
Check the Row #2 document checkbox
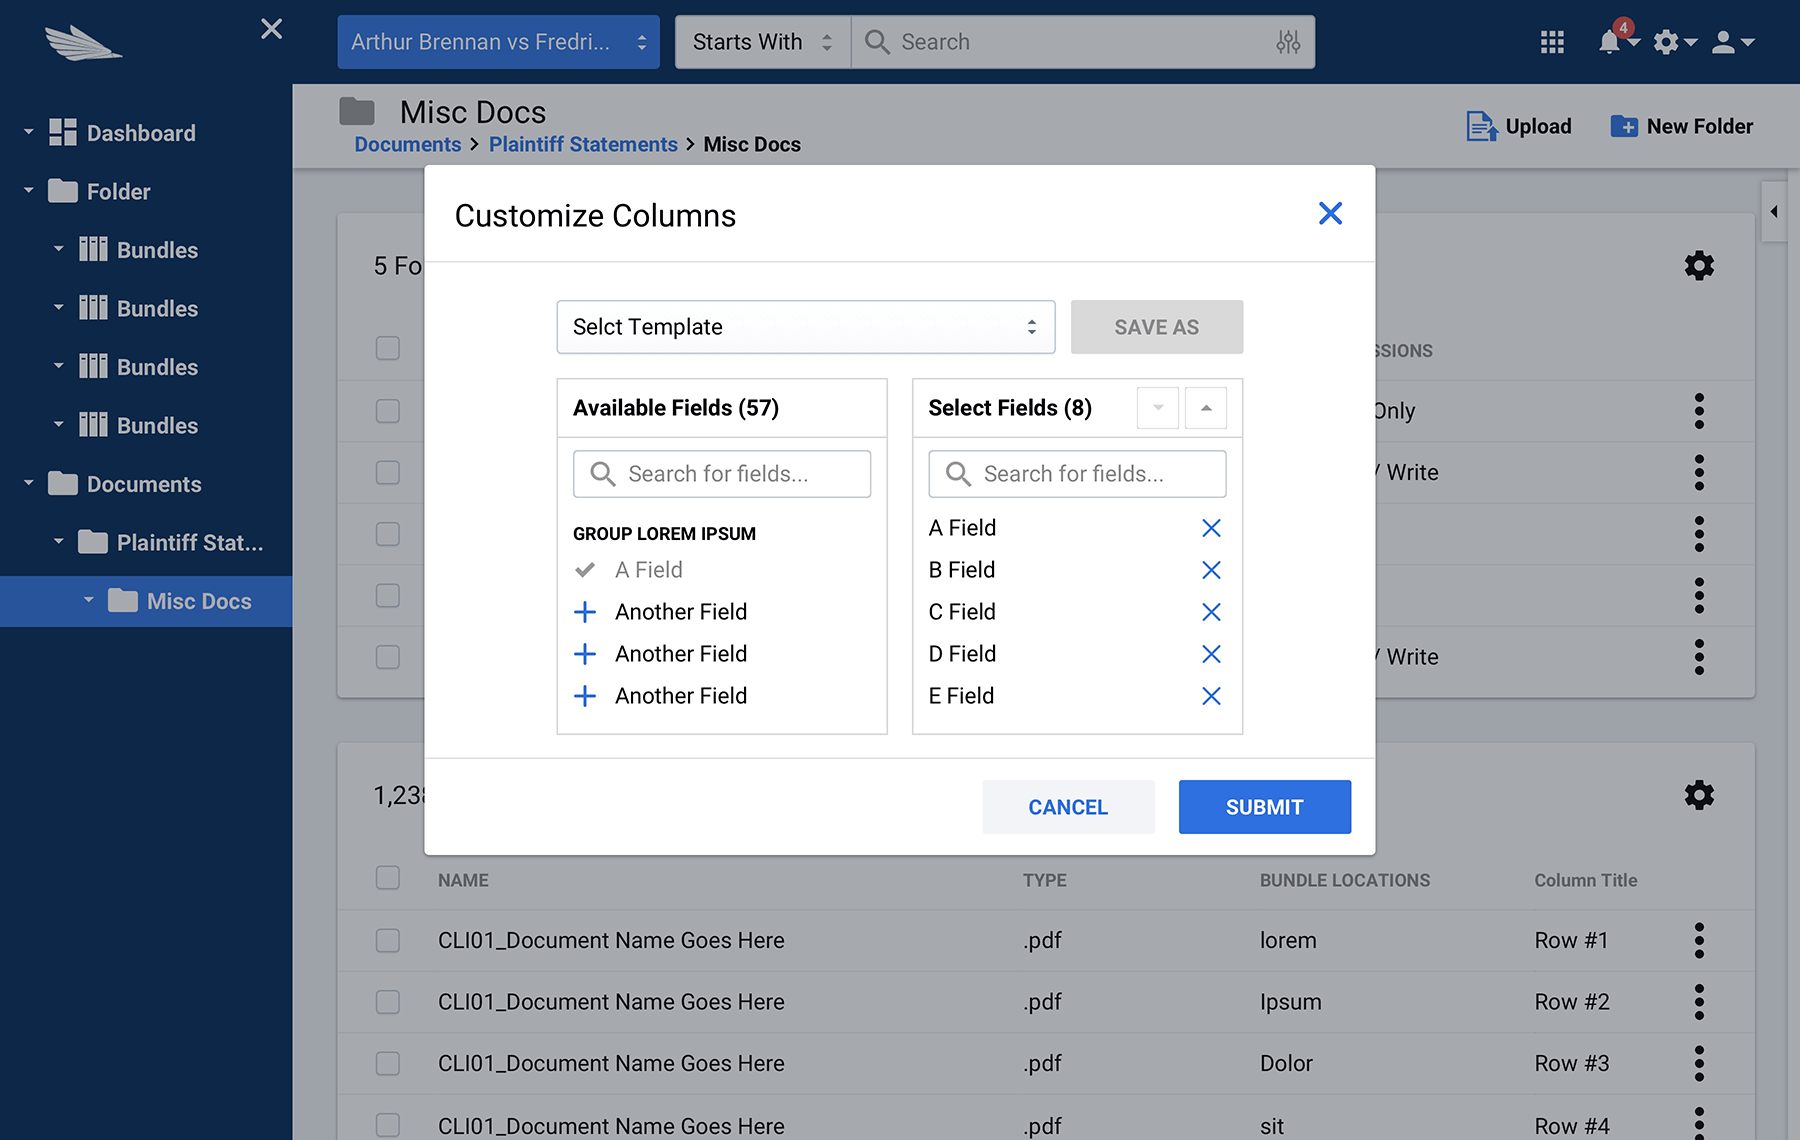(x=388, y=1002)
